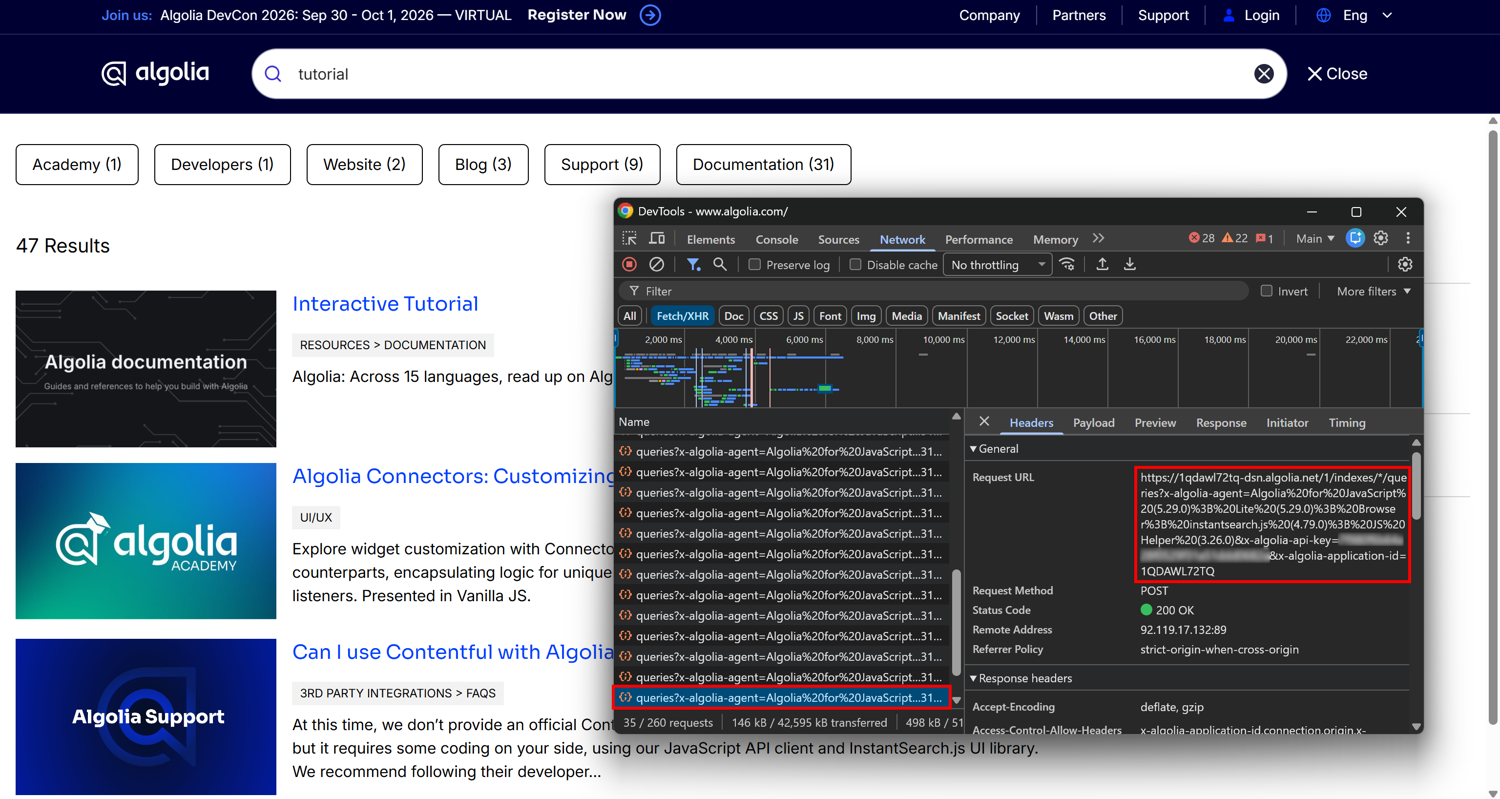The width and height of the screenshot is (1500, 799).
Task: Toggle the device toolbar icon in DevTools
Action: [x=657, y=239]
